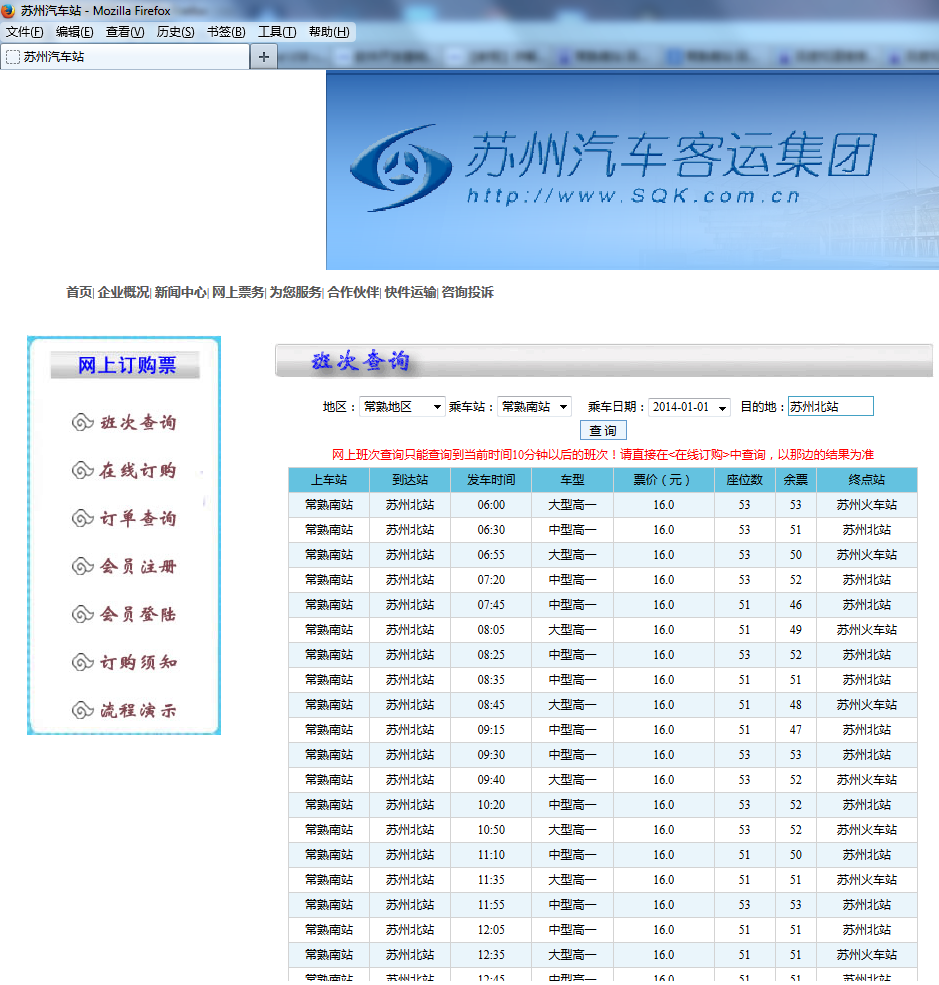Open the 书签(B) menu
The width and height of the screenshot is (939, 985).
226,31
